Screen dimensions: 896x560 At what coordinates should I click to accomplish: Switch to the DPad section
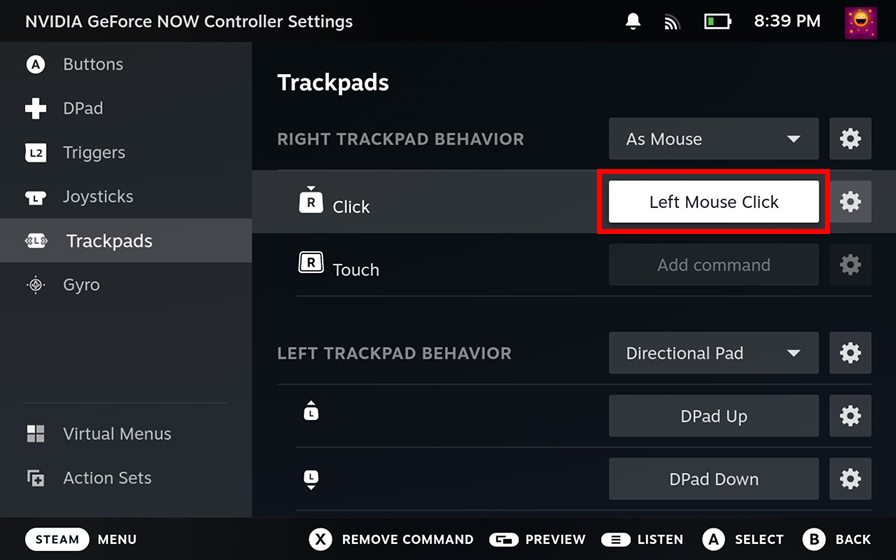[83, 108]
